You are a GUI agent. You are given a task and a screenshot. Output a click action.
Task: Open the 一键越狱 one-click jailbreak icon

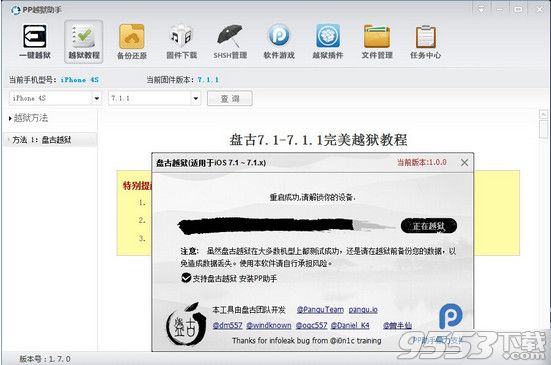35,41
